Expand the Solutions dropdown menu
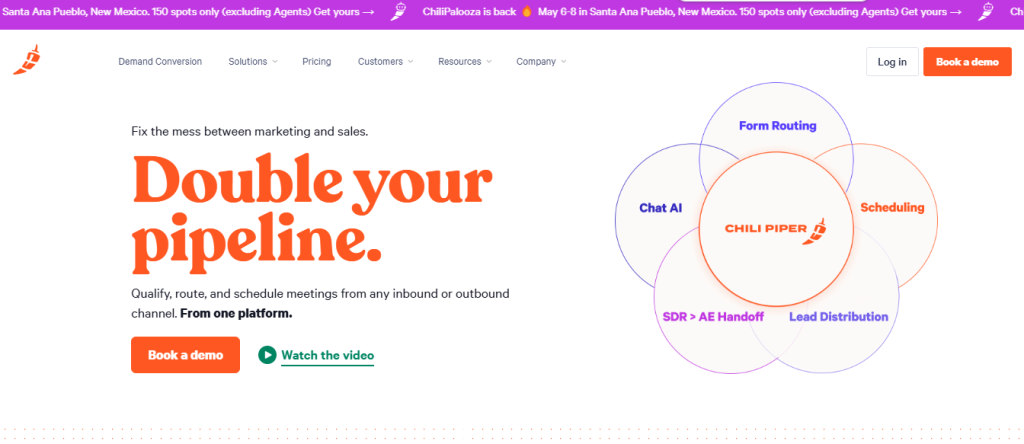Image resolution: width=1024 pixels, height=444 pixels. (252, 62)
